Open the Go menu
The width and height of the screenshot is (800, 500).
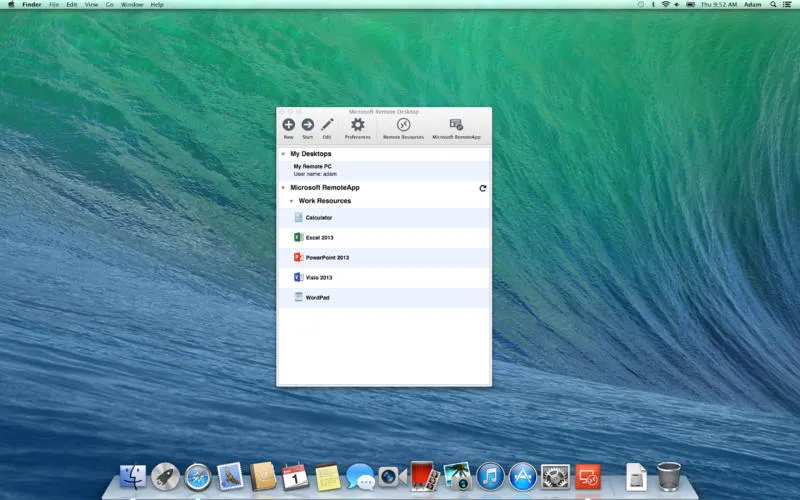pyautogui.click(x=110, y=5)
